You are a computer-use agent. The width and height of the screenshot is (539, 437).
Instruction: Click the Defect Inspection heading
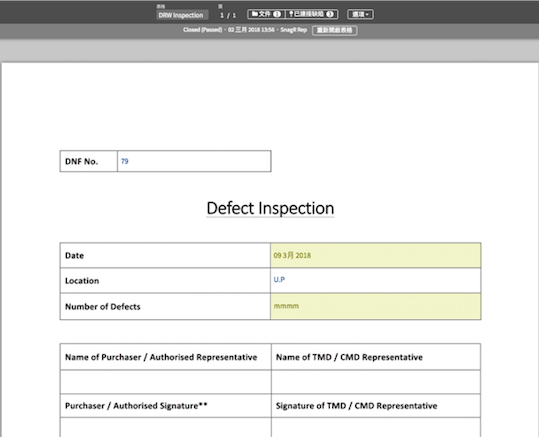pyautogui.click(x=270, y=208)
